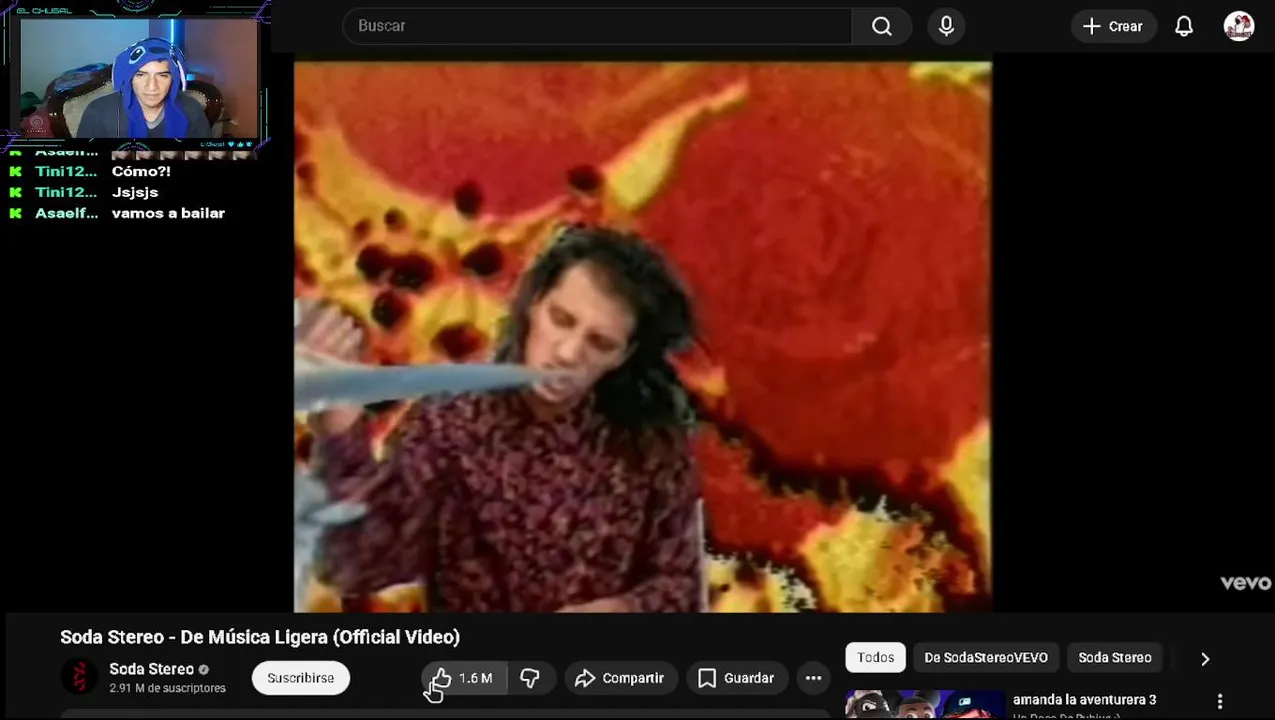Focus the Buscar search field
The height and width of the screenshot is (720, 1275).
pos(597,26)
